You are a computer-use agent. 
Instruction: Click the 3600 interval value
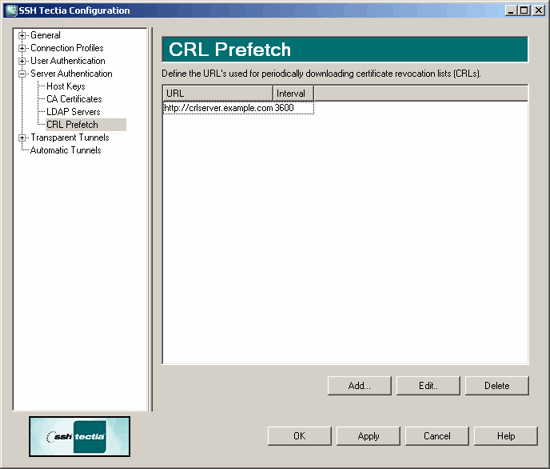284,108
